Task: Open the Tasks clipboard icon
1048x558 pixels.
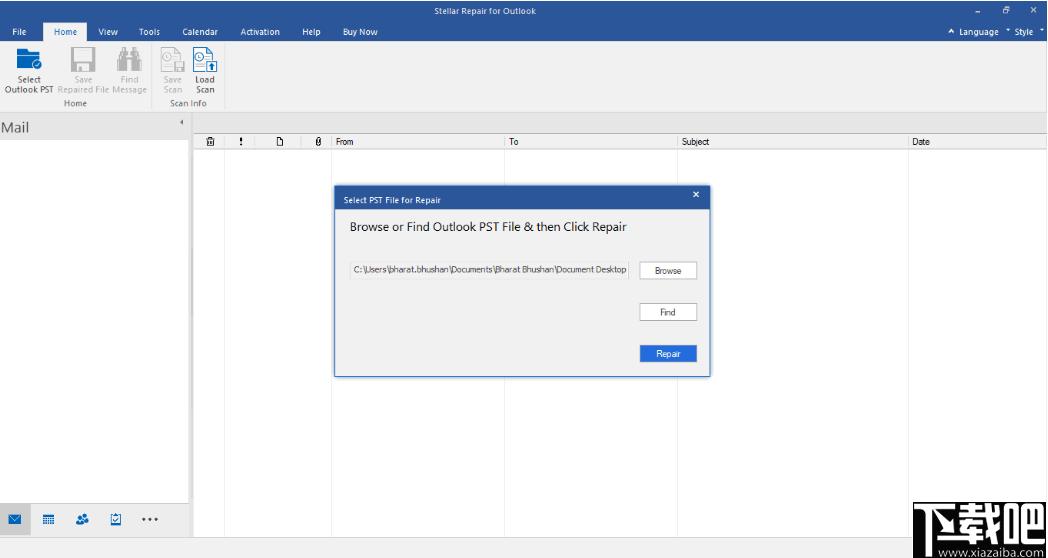Action: tap(116, 519)
